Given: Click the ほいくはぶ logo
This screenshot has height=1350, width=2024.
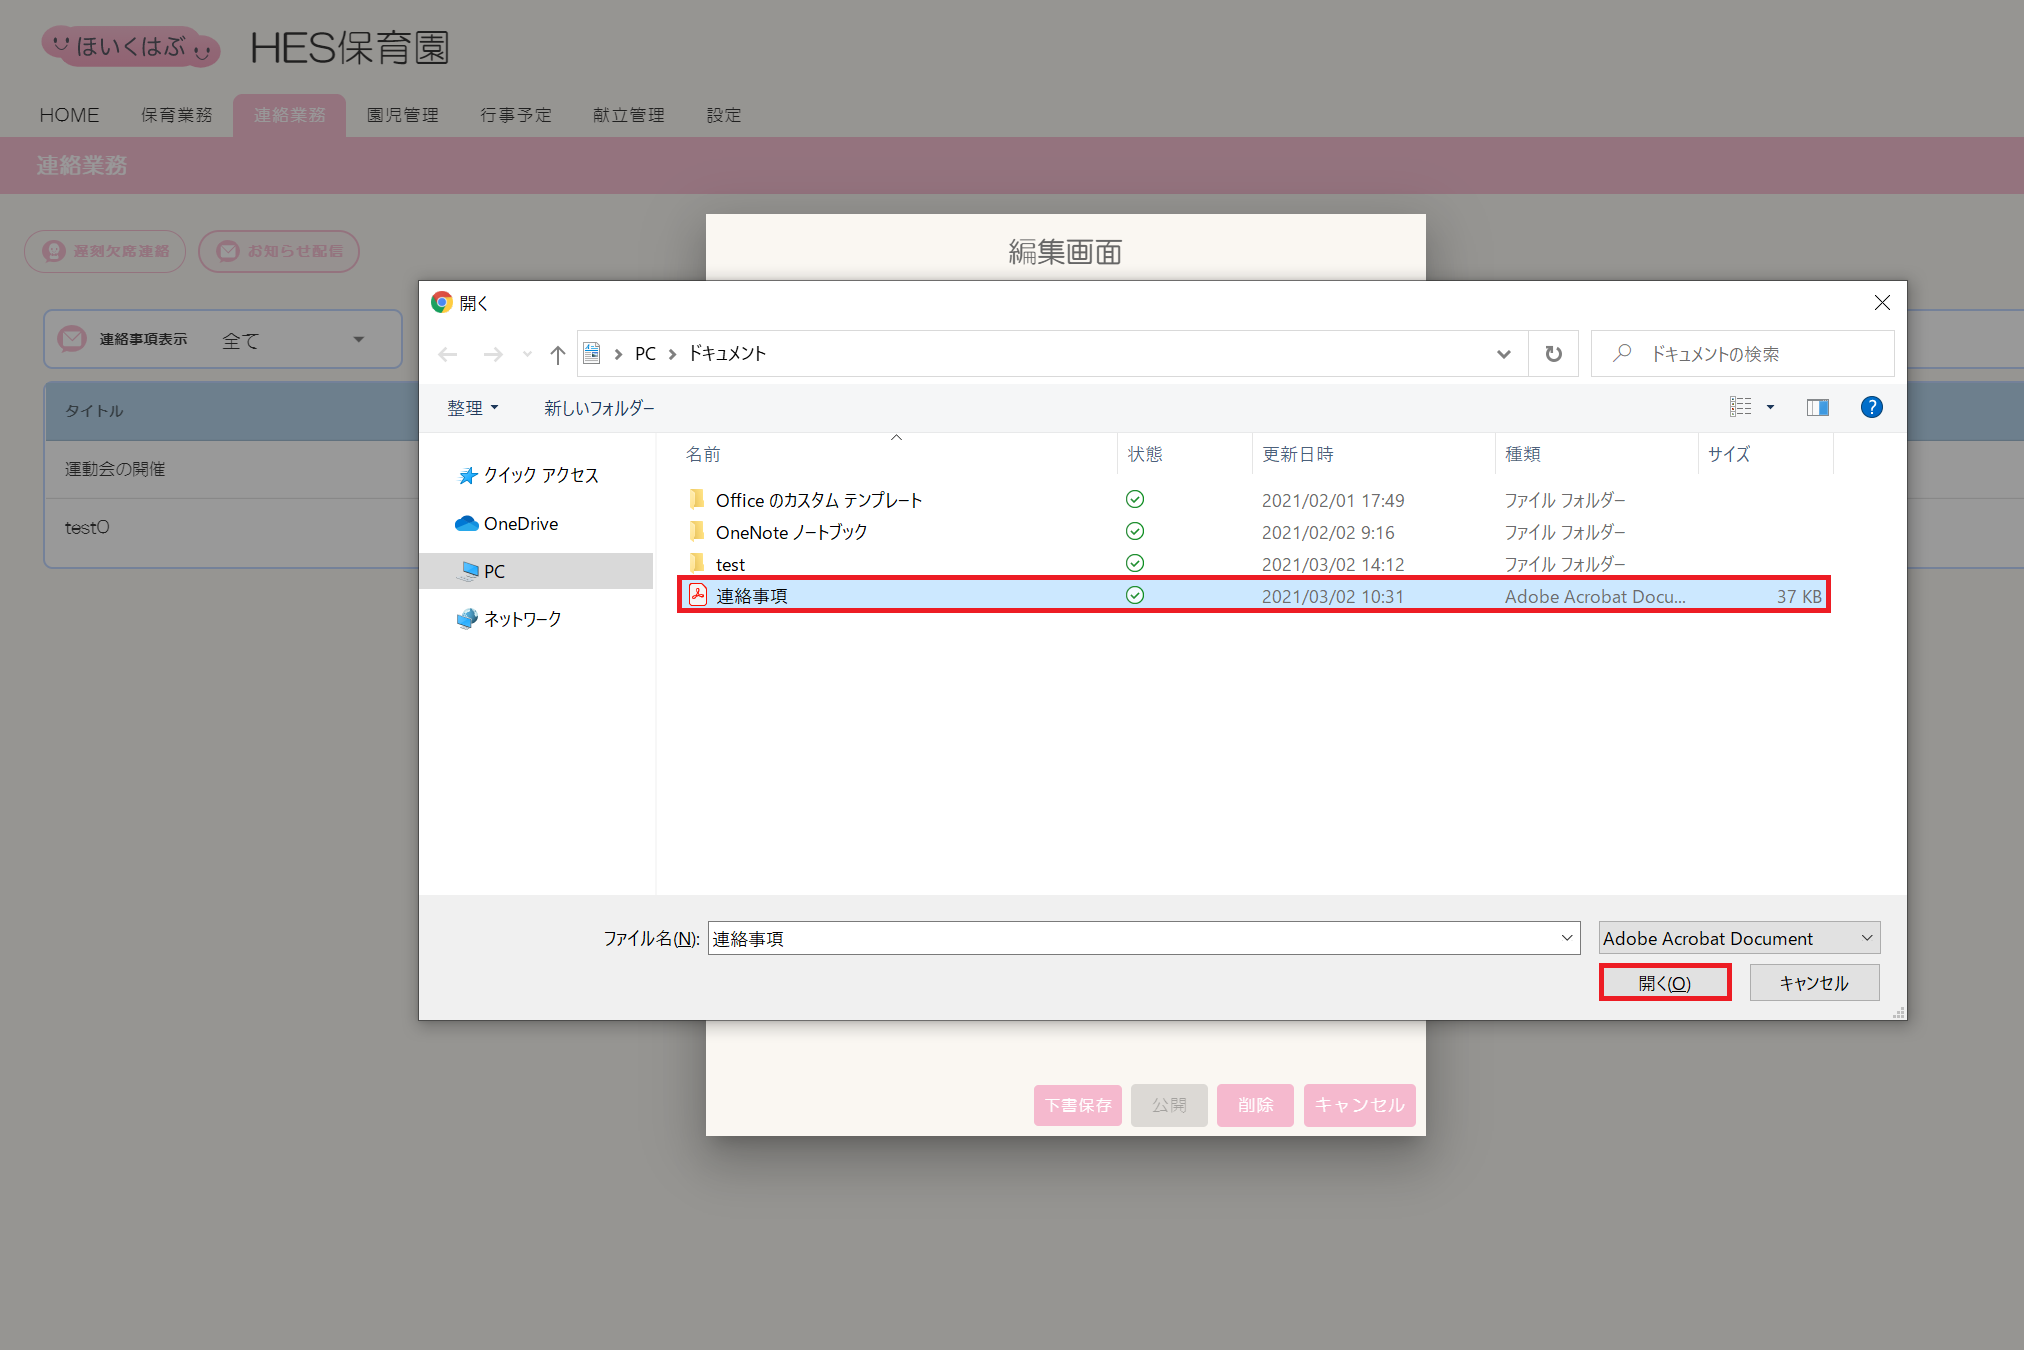Looking at the screenshot, I should point(131,46).
